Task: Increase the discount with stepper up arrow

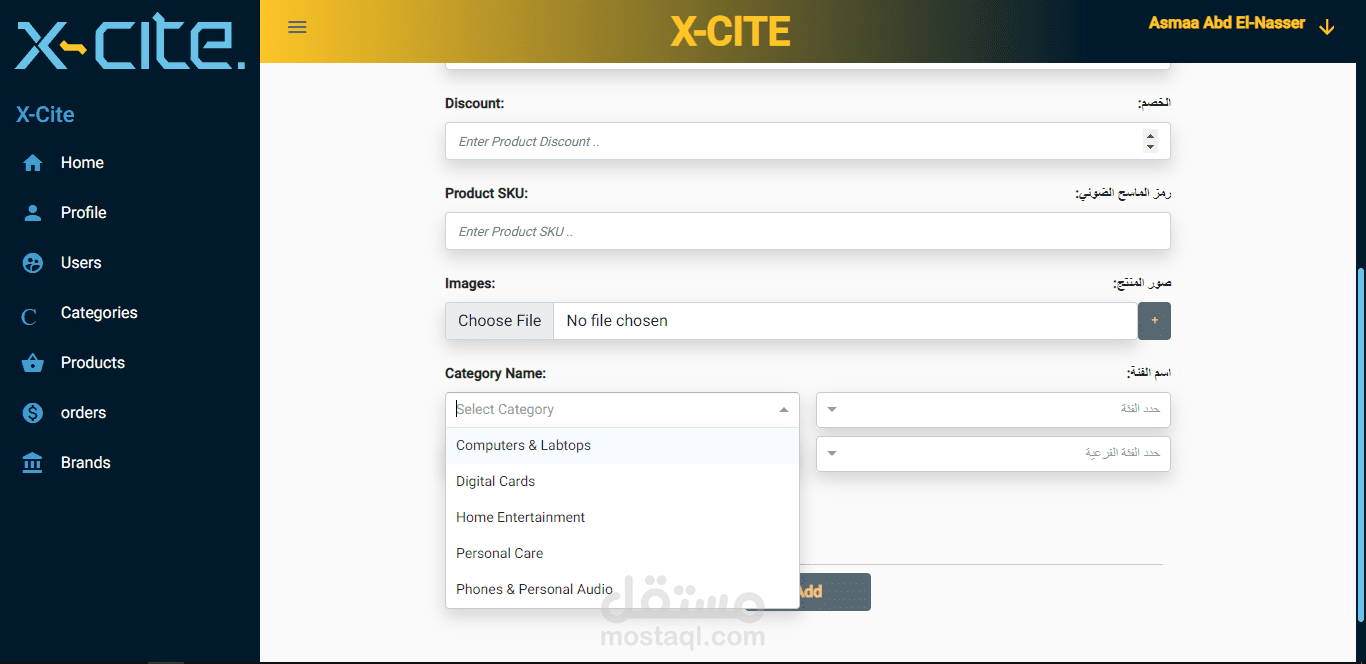Action: (x=1150, y=136)
